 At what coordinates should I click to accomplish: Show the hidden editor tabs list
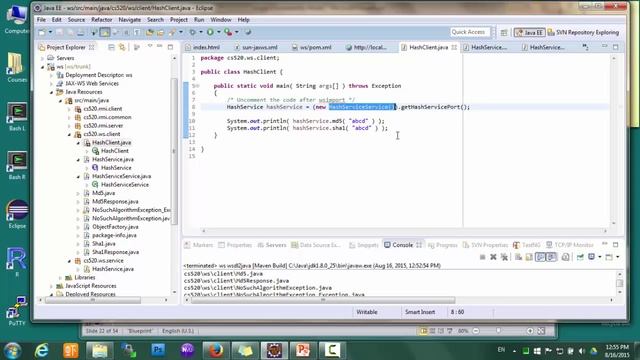(585, 47)
